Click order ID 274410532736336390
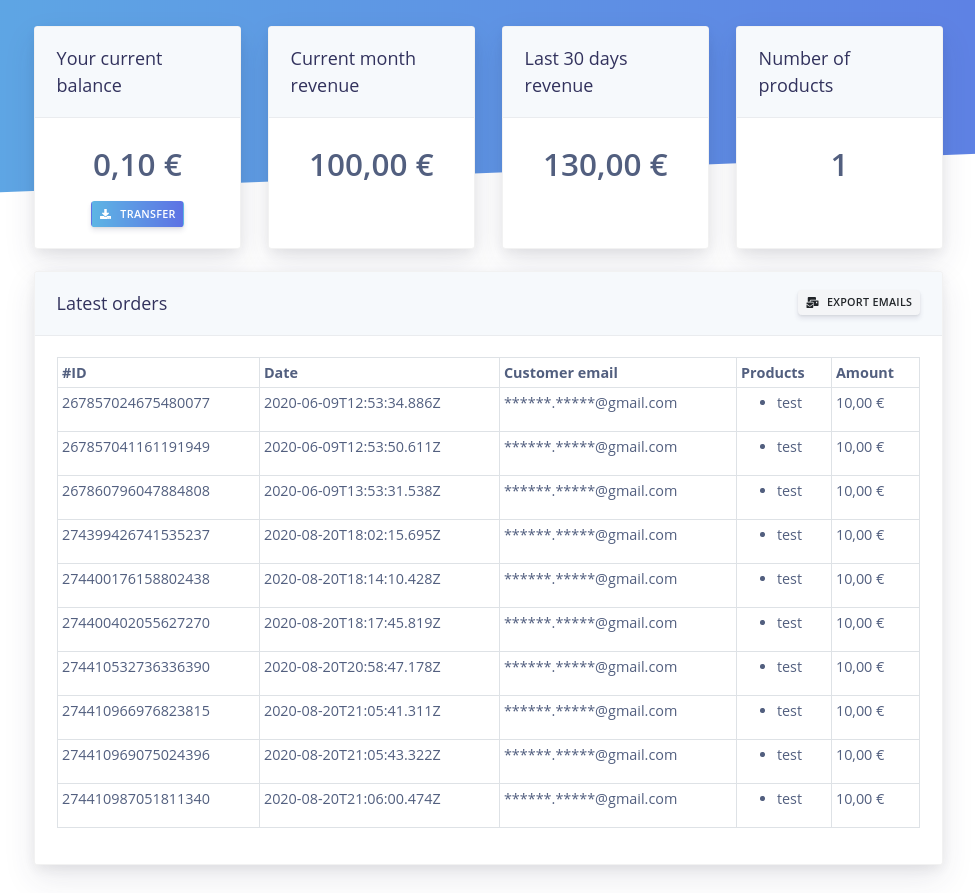This screenshot has height=893, width=975. [136, 667]
